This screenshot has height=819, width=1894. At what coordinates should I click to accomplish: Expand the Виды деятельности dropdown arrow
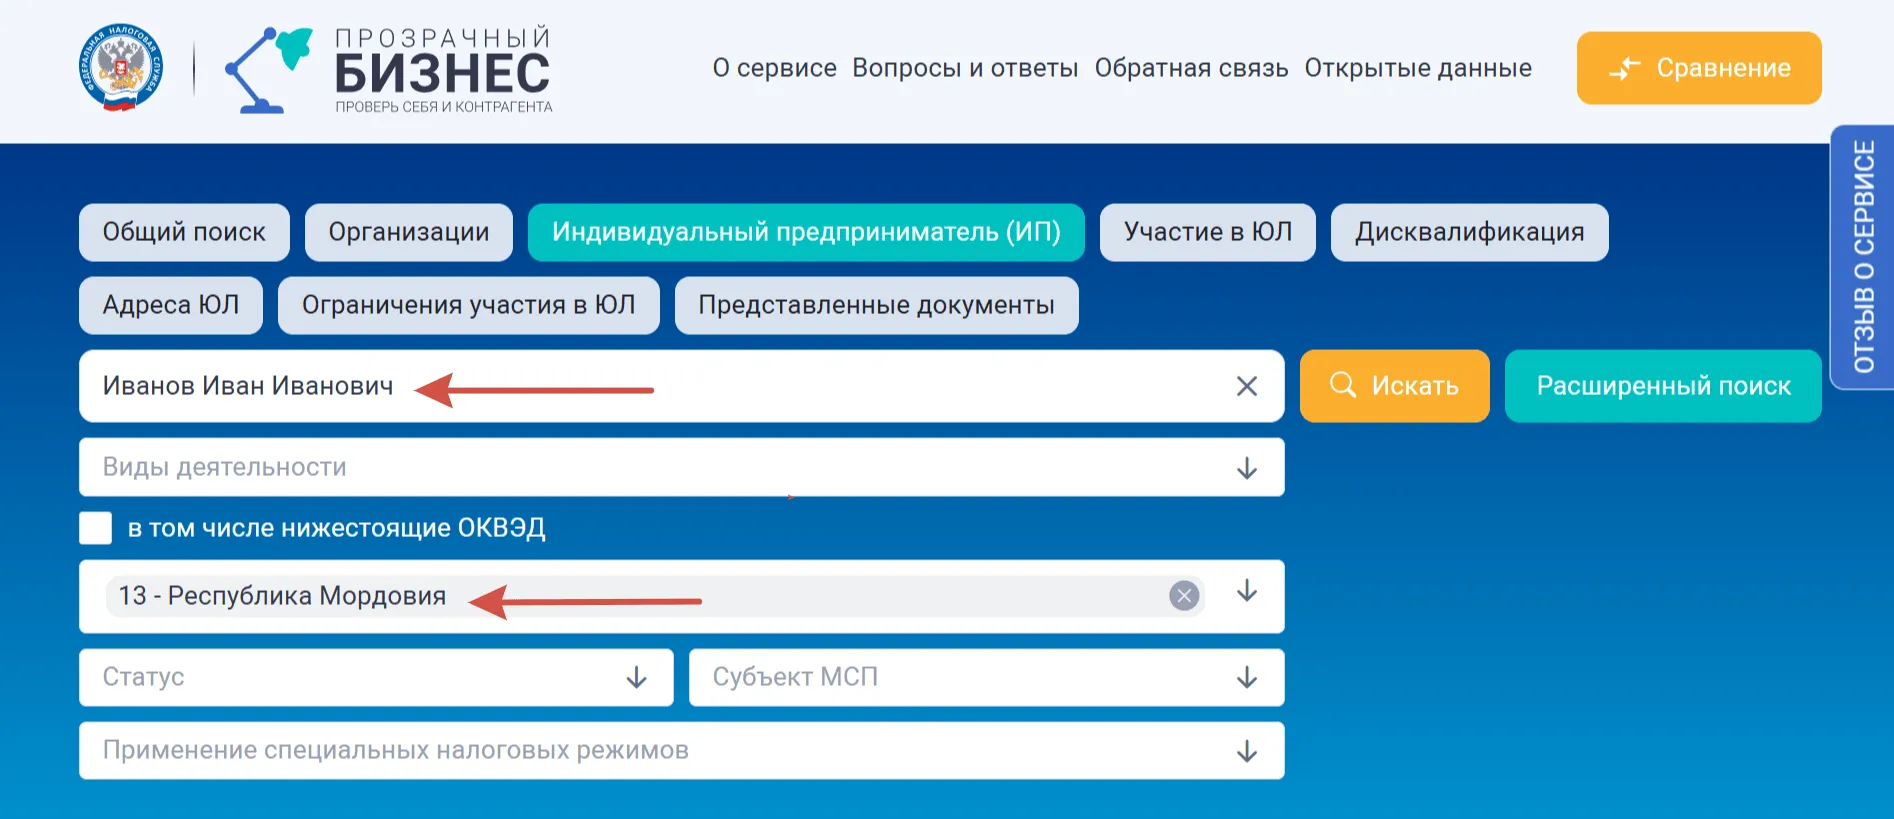coord(1246,468)
